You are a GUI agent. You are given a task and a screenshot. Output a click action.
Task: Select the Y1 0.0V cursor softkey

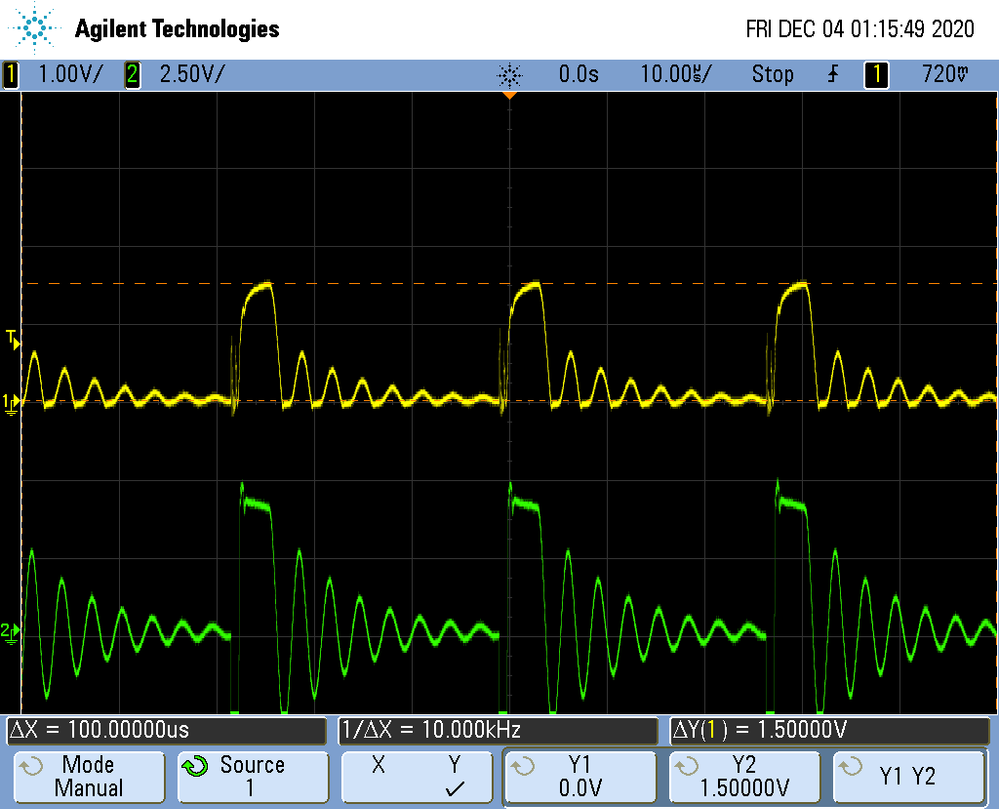pos(580,776)
